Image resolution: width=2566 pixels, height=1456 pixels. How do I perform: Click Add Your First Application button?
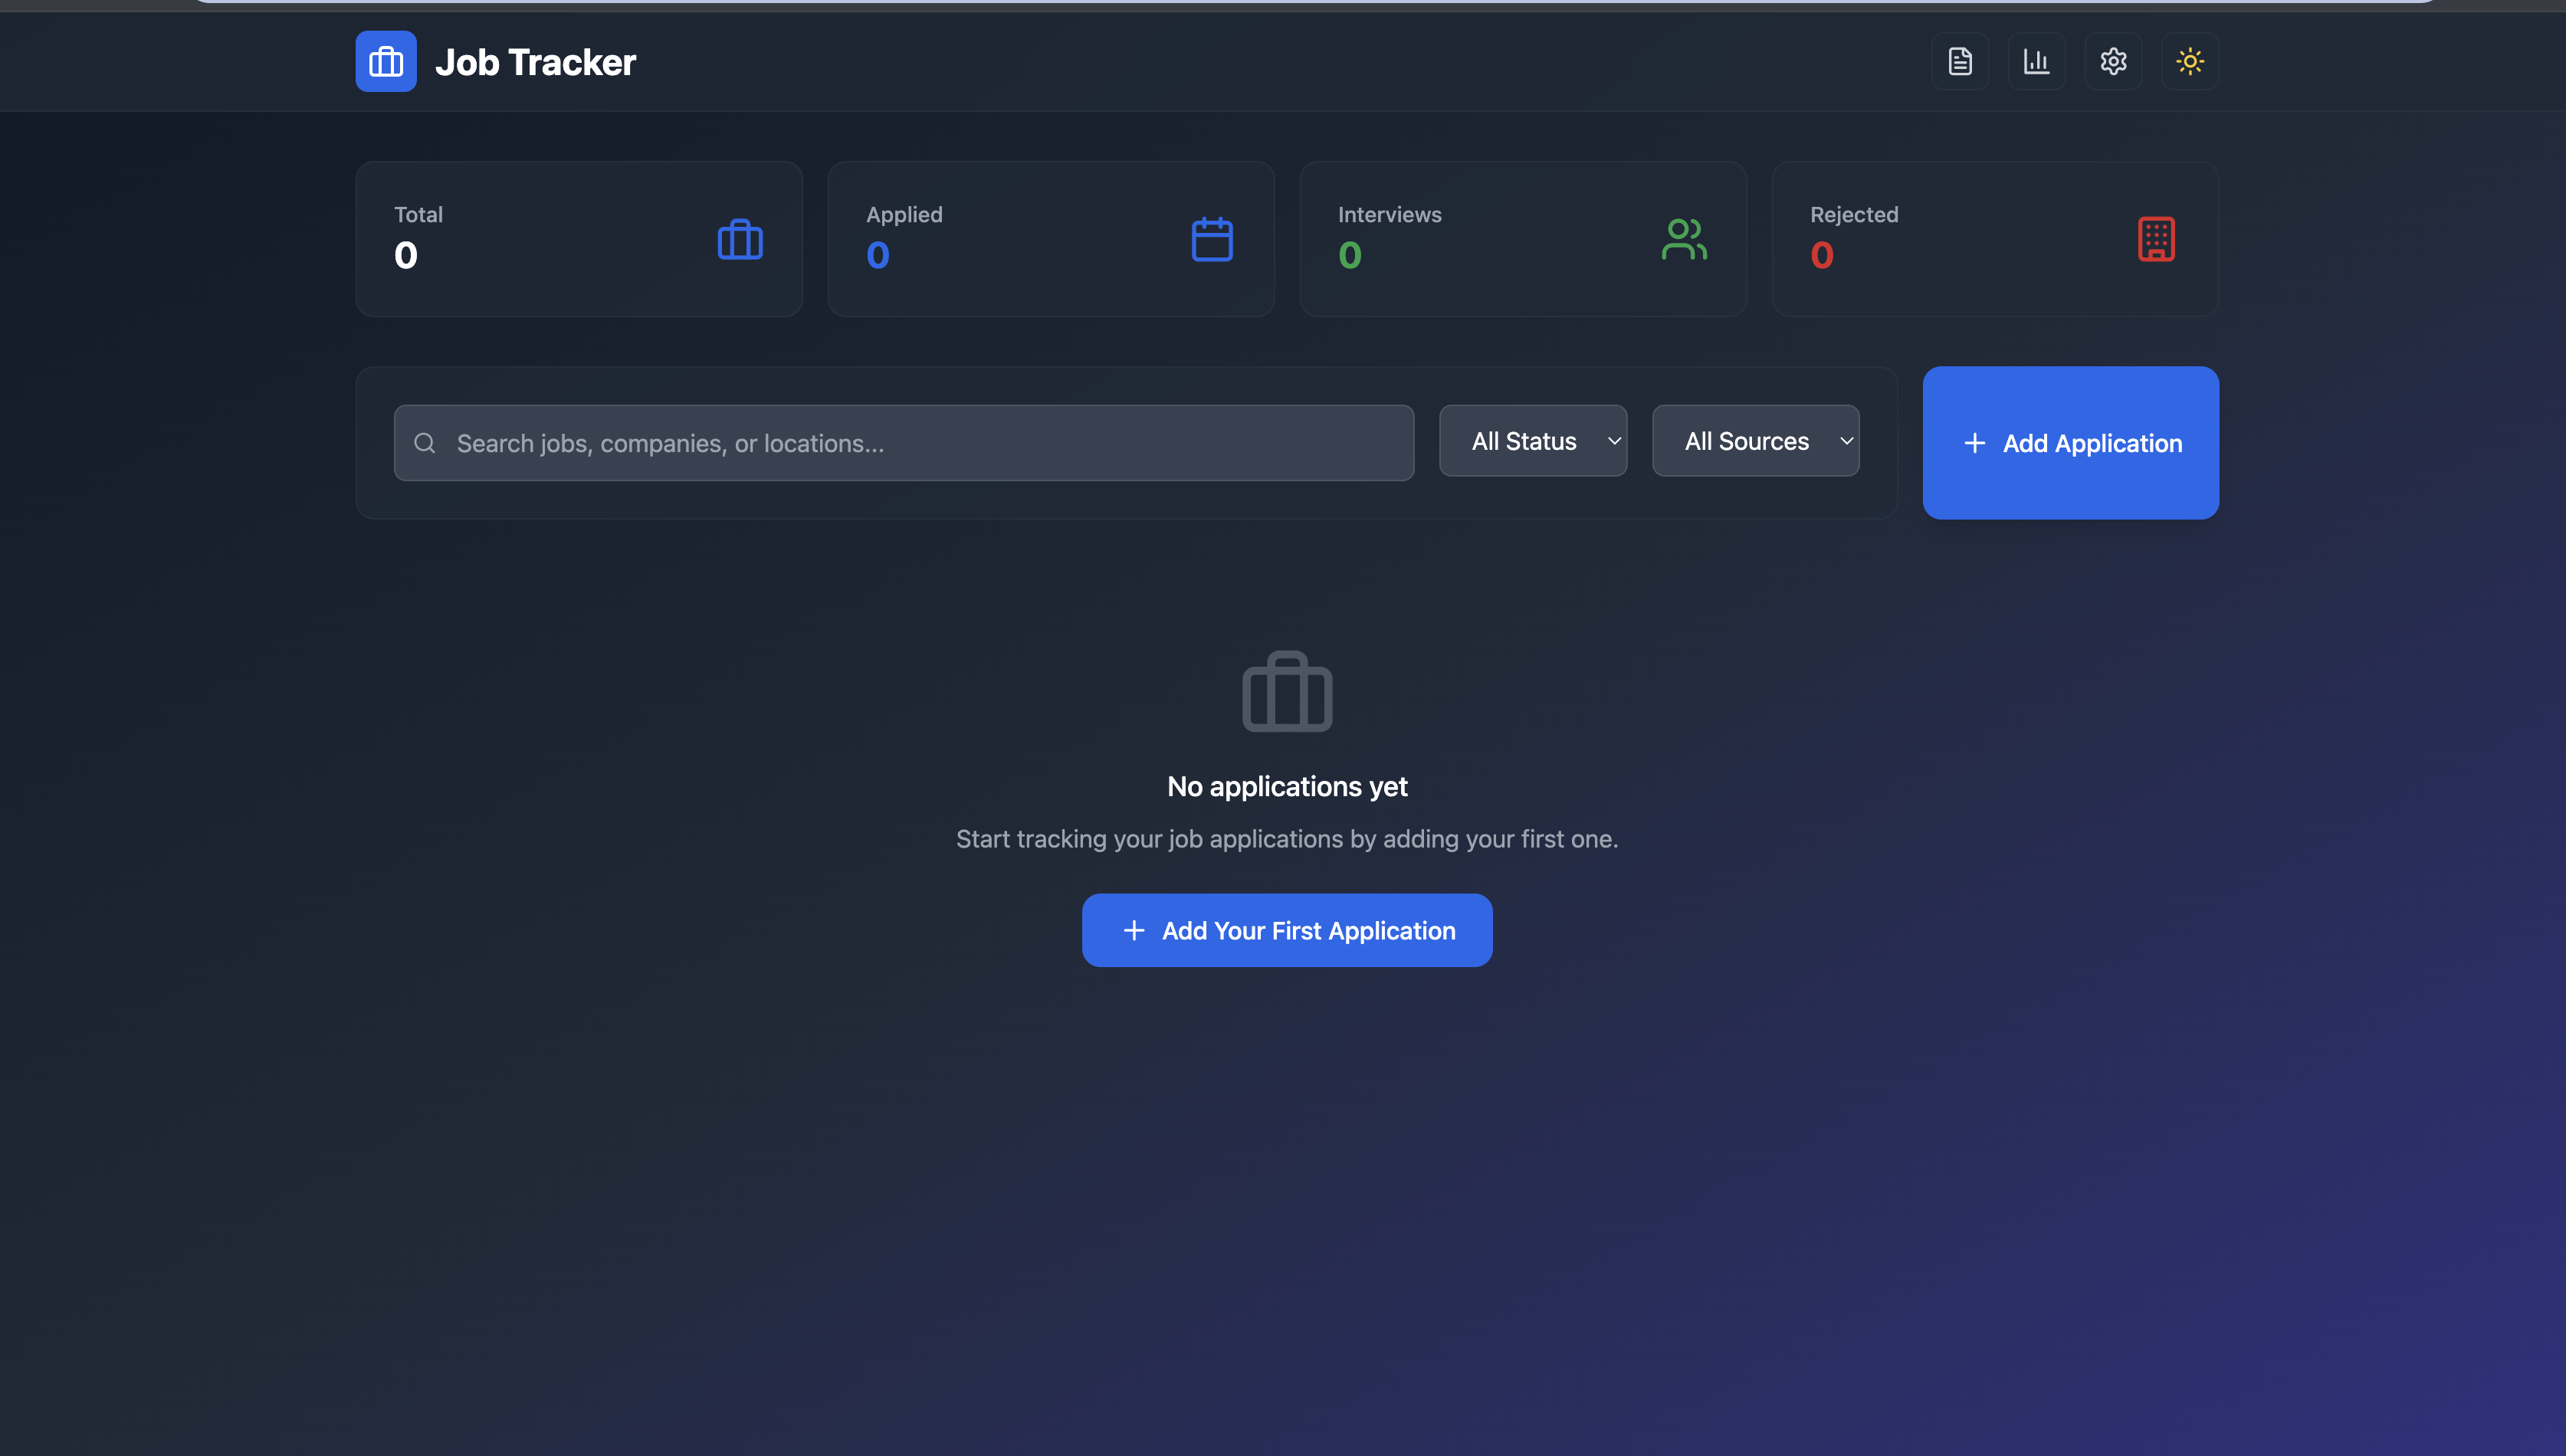(1287, 930)
